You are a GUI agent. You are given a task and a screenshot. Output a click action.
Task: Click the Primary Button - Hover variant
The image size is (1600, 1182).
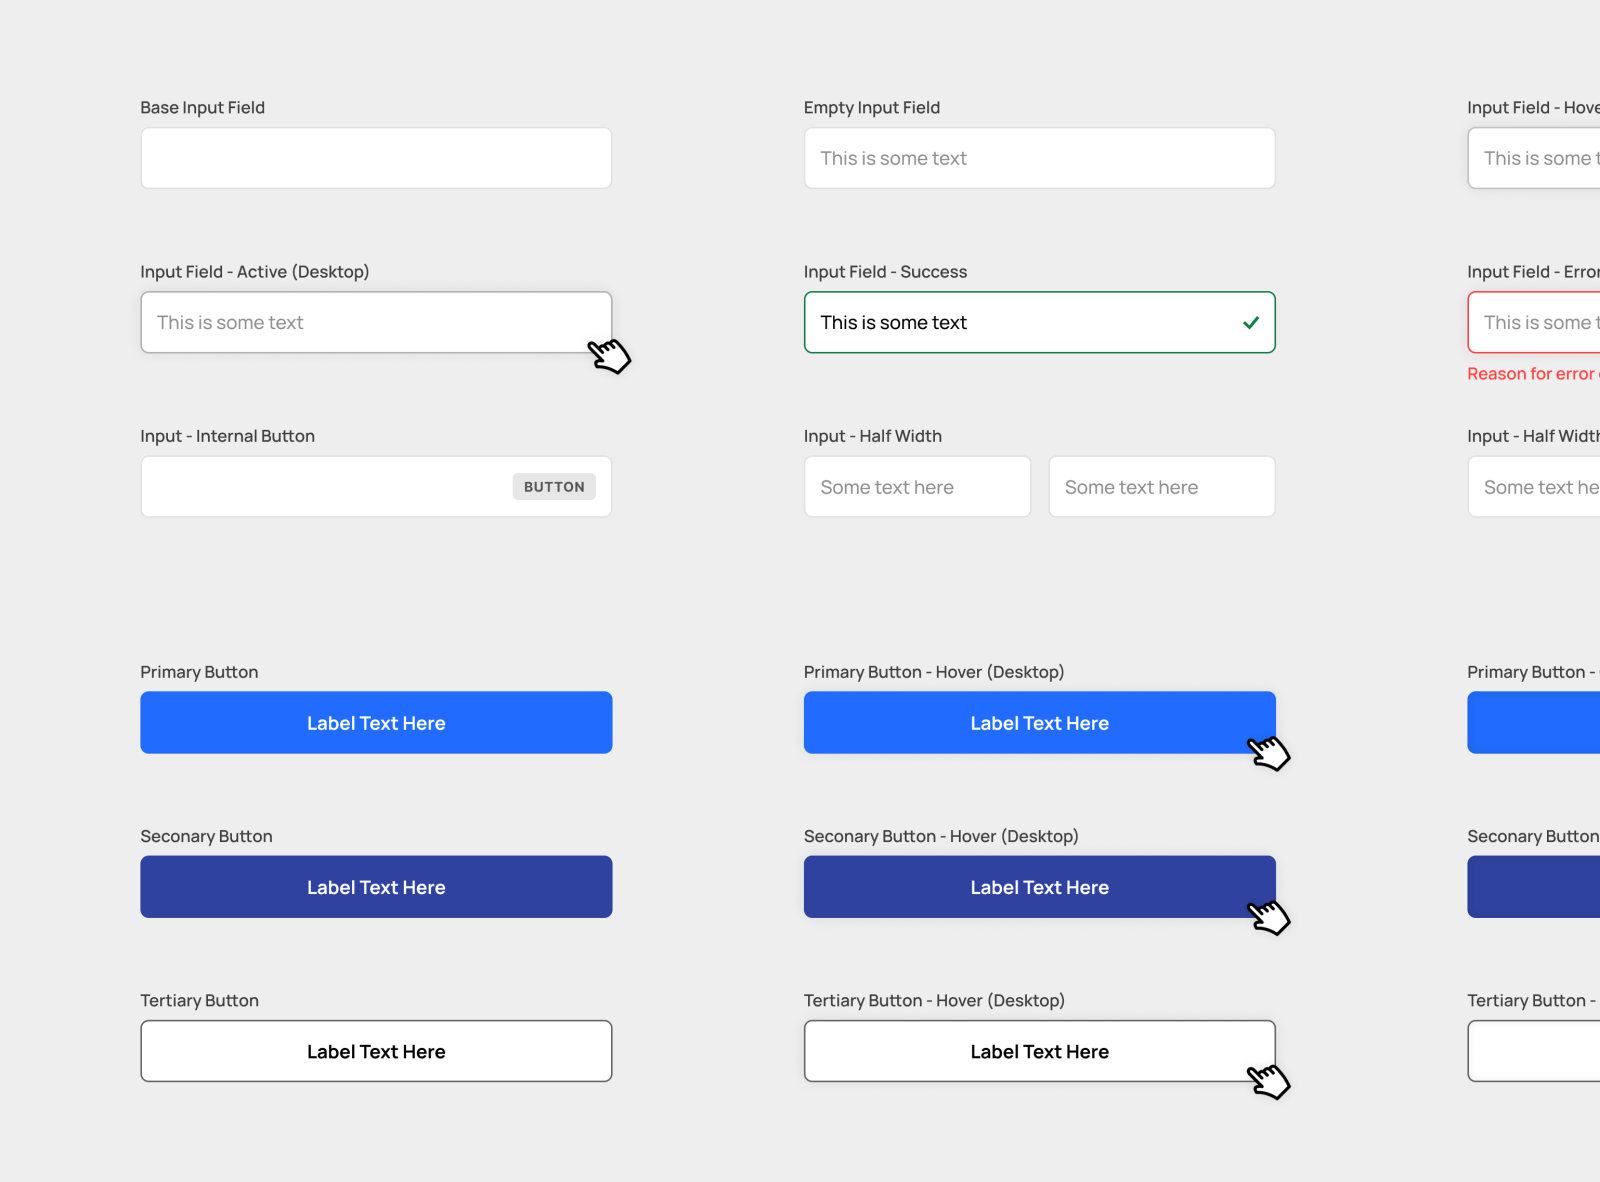[x=1040, y=722]
